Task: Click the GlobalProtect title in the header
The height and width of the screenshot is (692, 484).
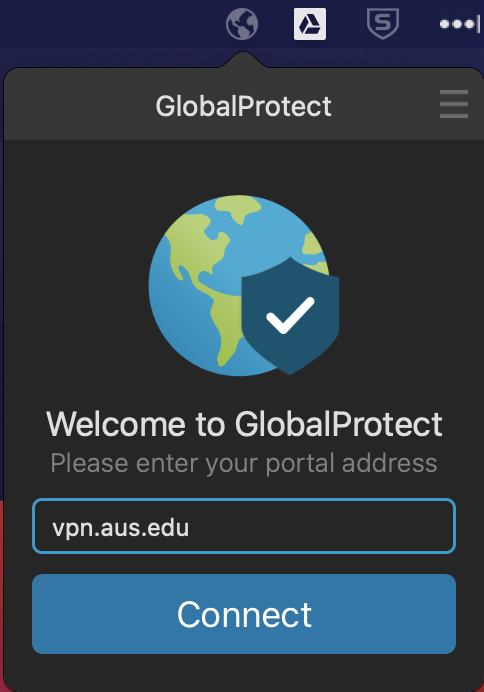Action: pos(243,106)
